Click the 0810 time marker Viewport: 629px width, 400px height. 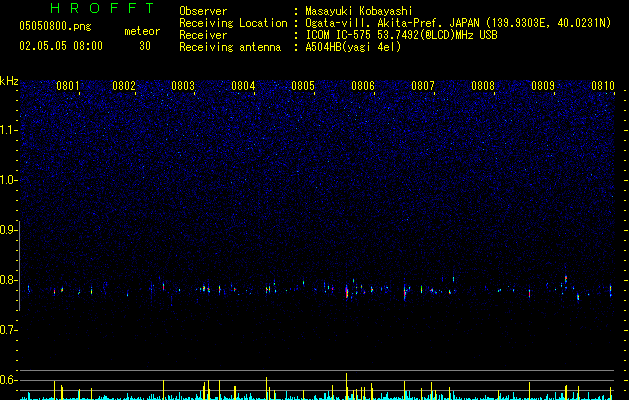point(603,86)
